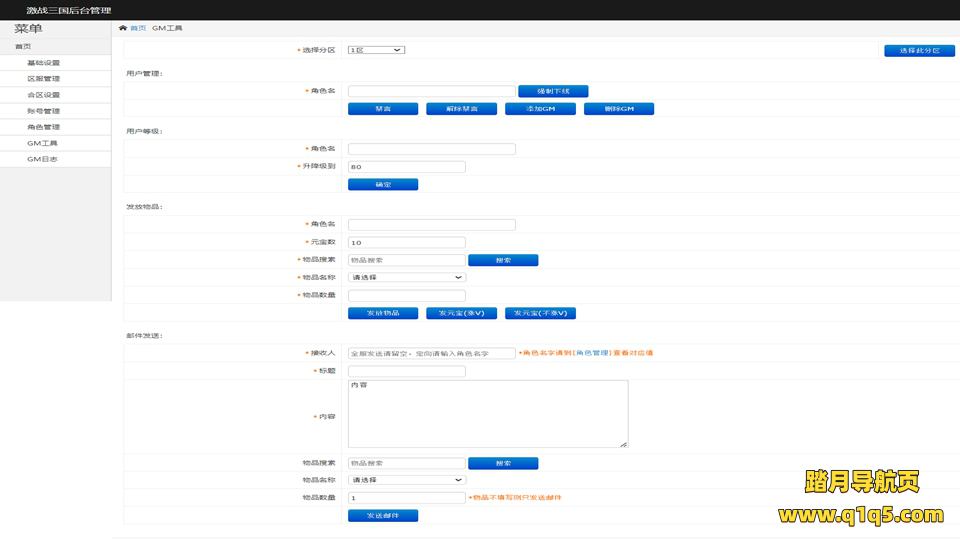Open 物品名称 dropdown in 邮件发送 section
Image resolution: width=960 pixels, height=540 pixels.
406,480
